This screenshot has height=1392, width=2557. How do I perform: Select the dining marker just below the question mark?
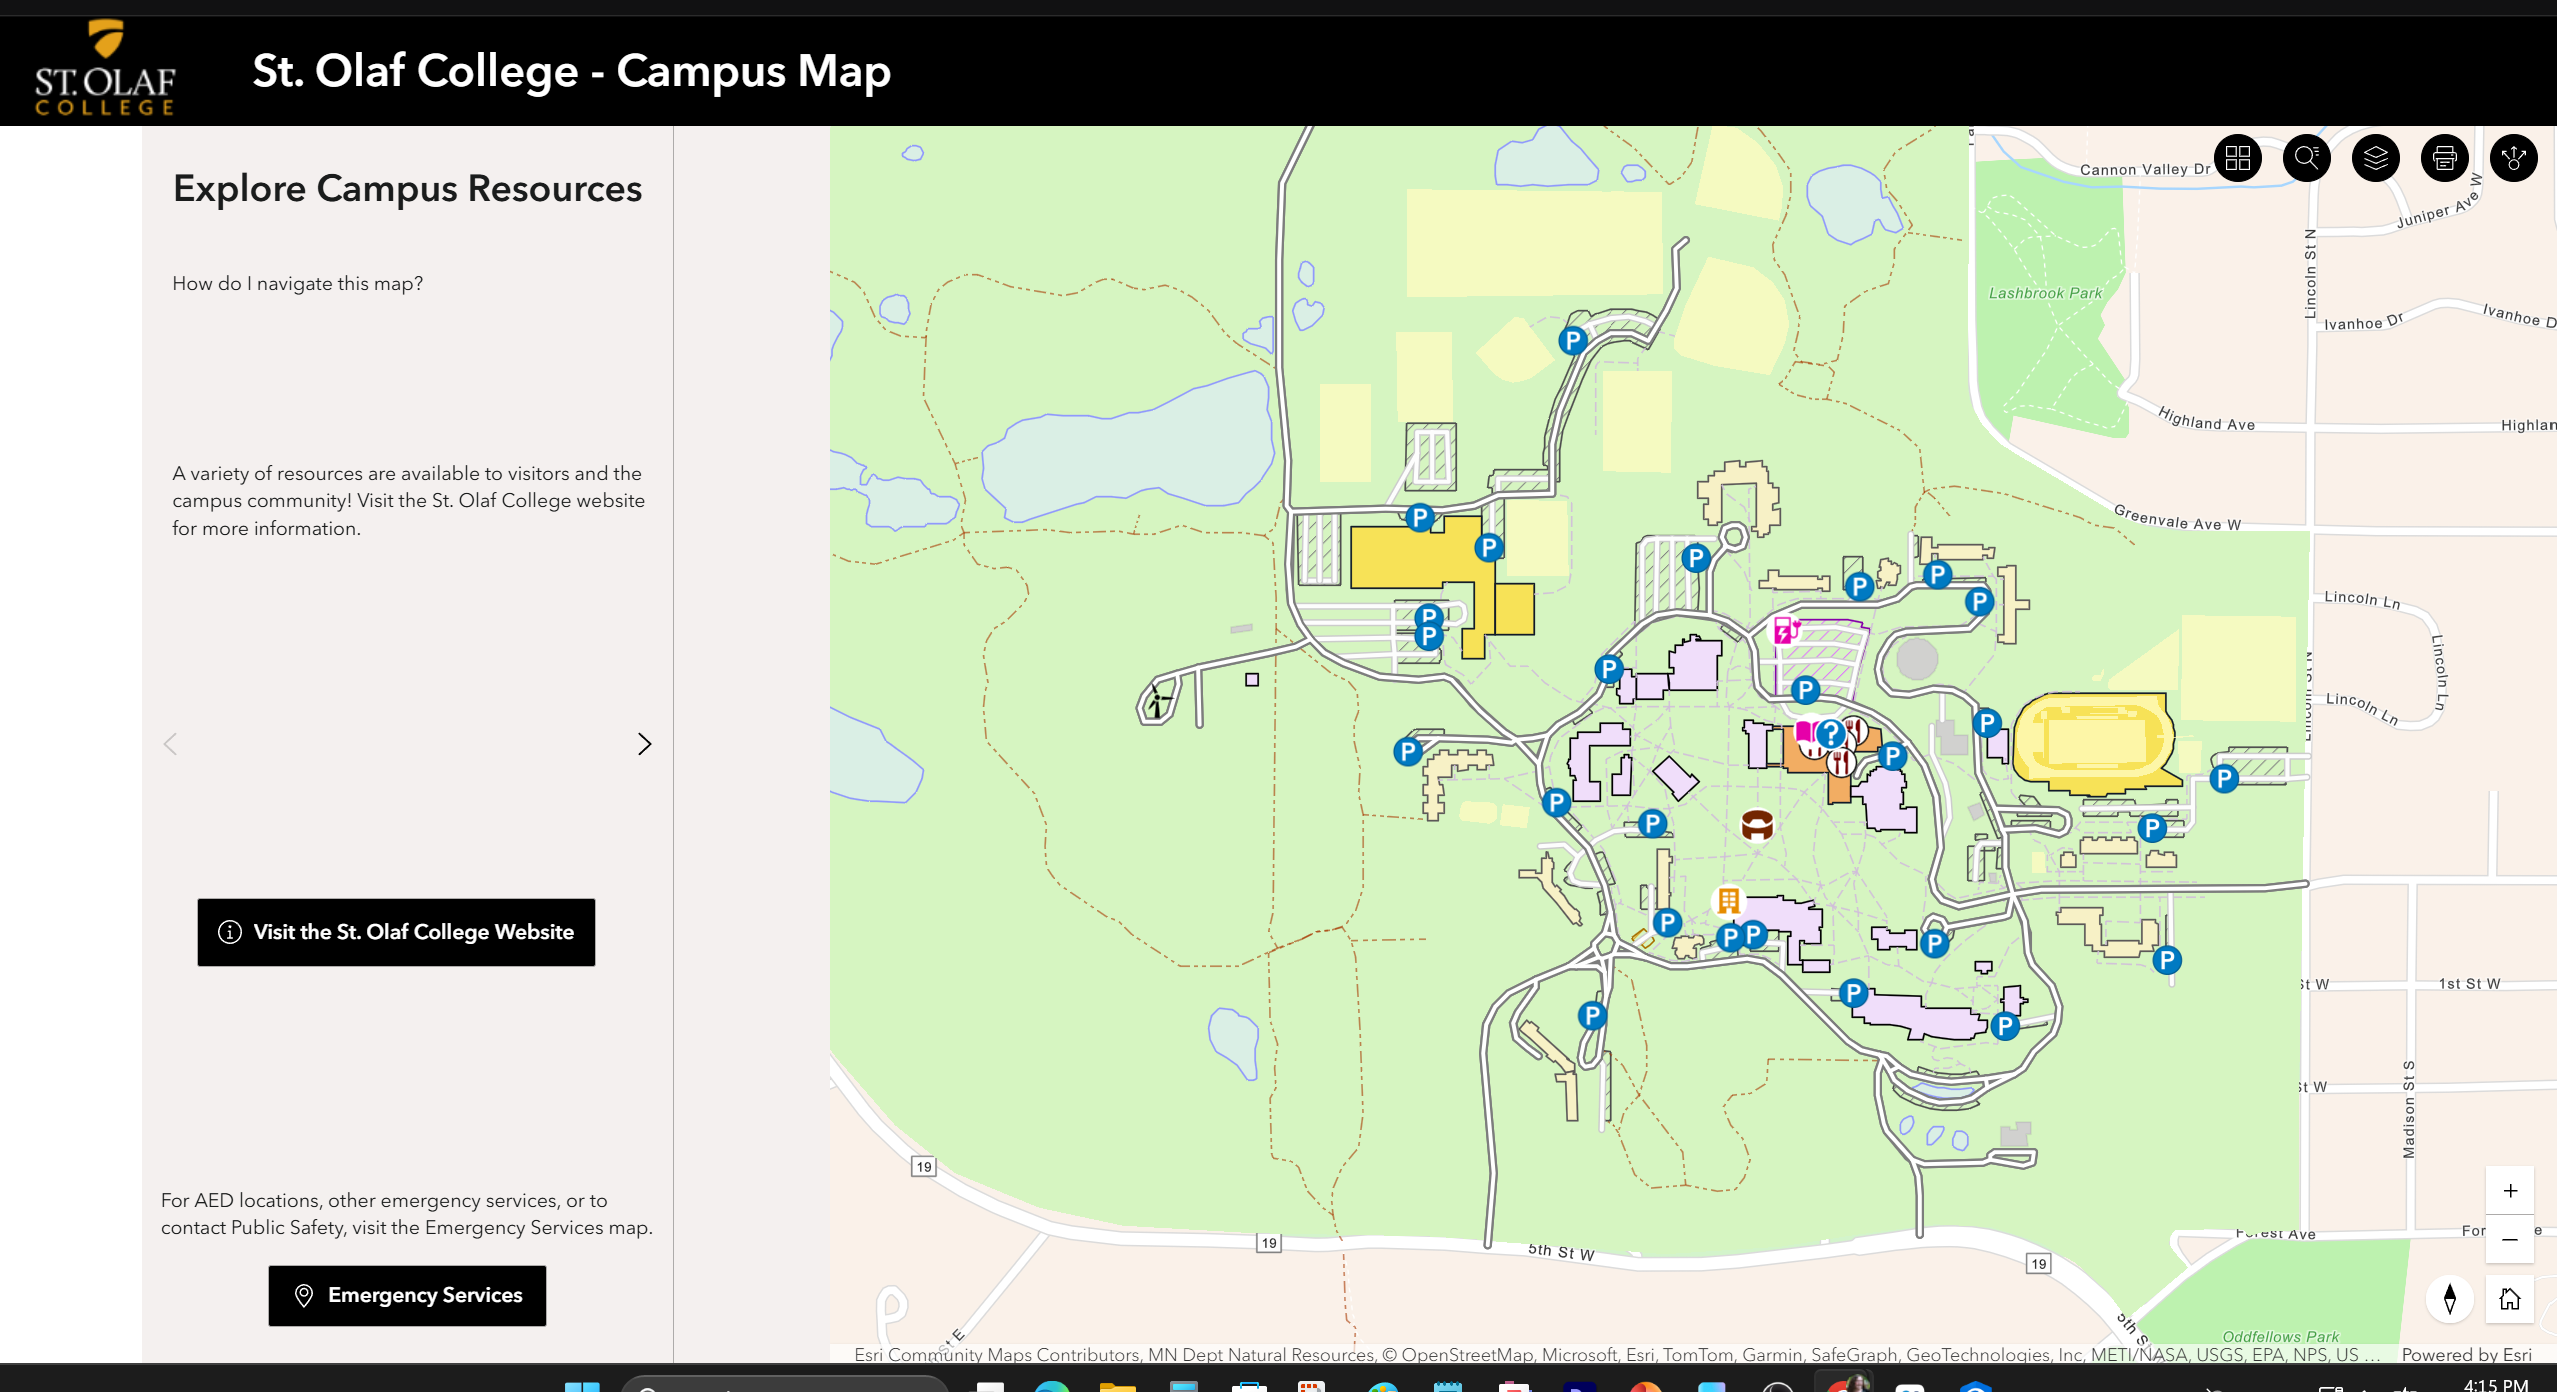tap(1840, 763)
